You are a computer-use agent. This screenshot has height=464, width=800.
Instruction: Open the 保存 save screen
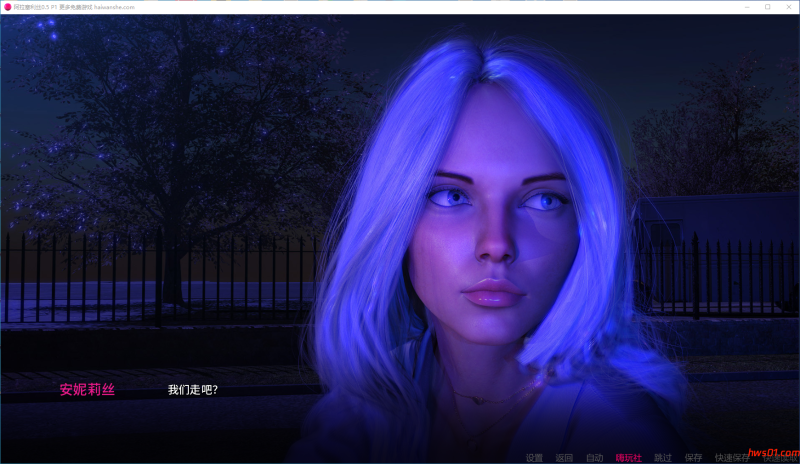pos(694,458)
